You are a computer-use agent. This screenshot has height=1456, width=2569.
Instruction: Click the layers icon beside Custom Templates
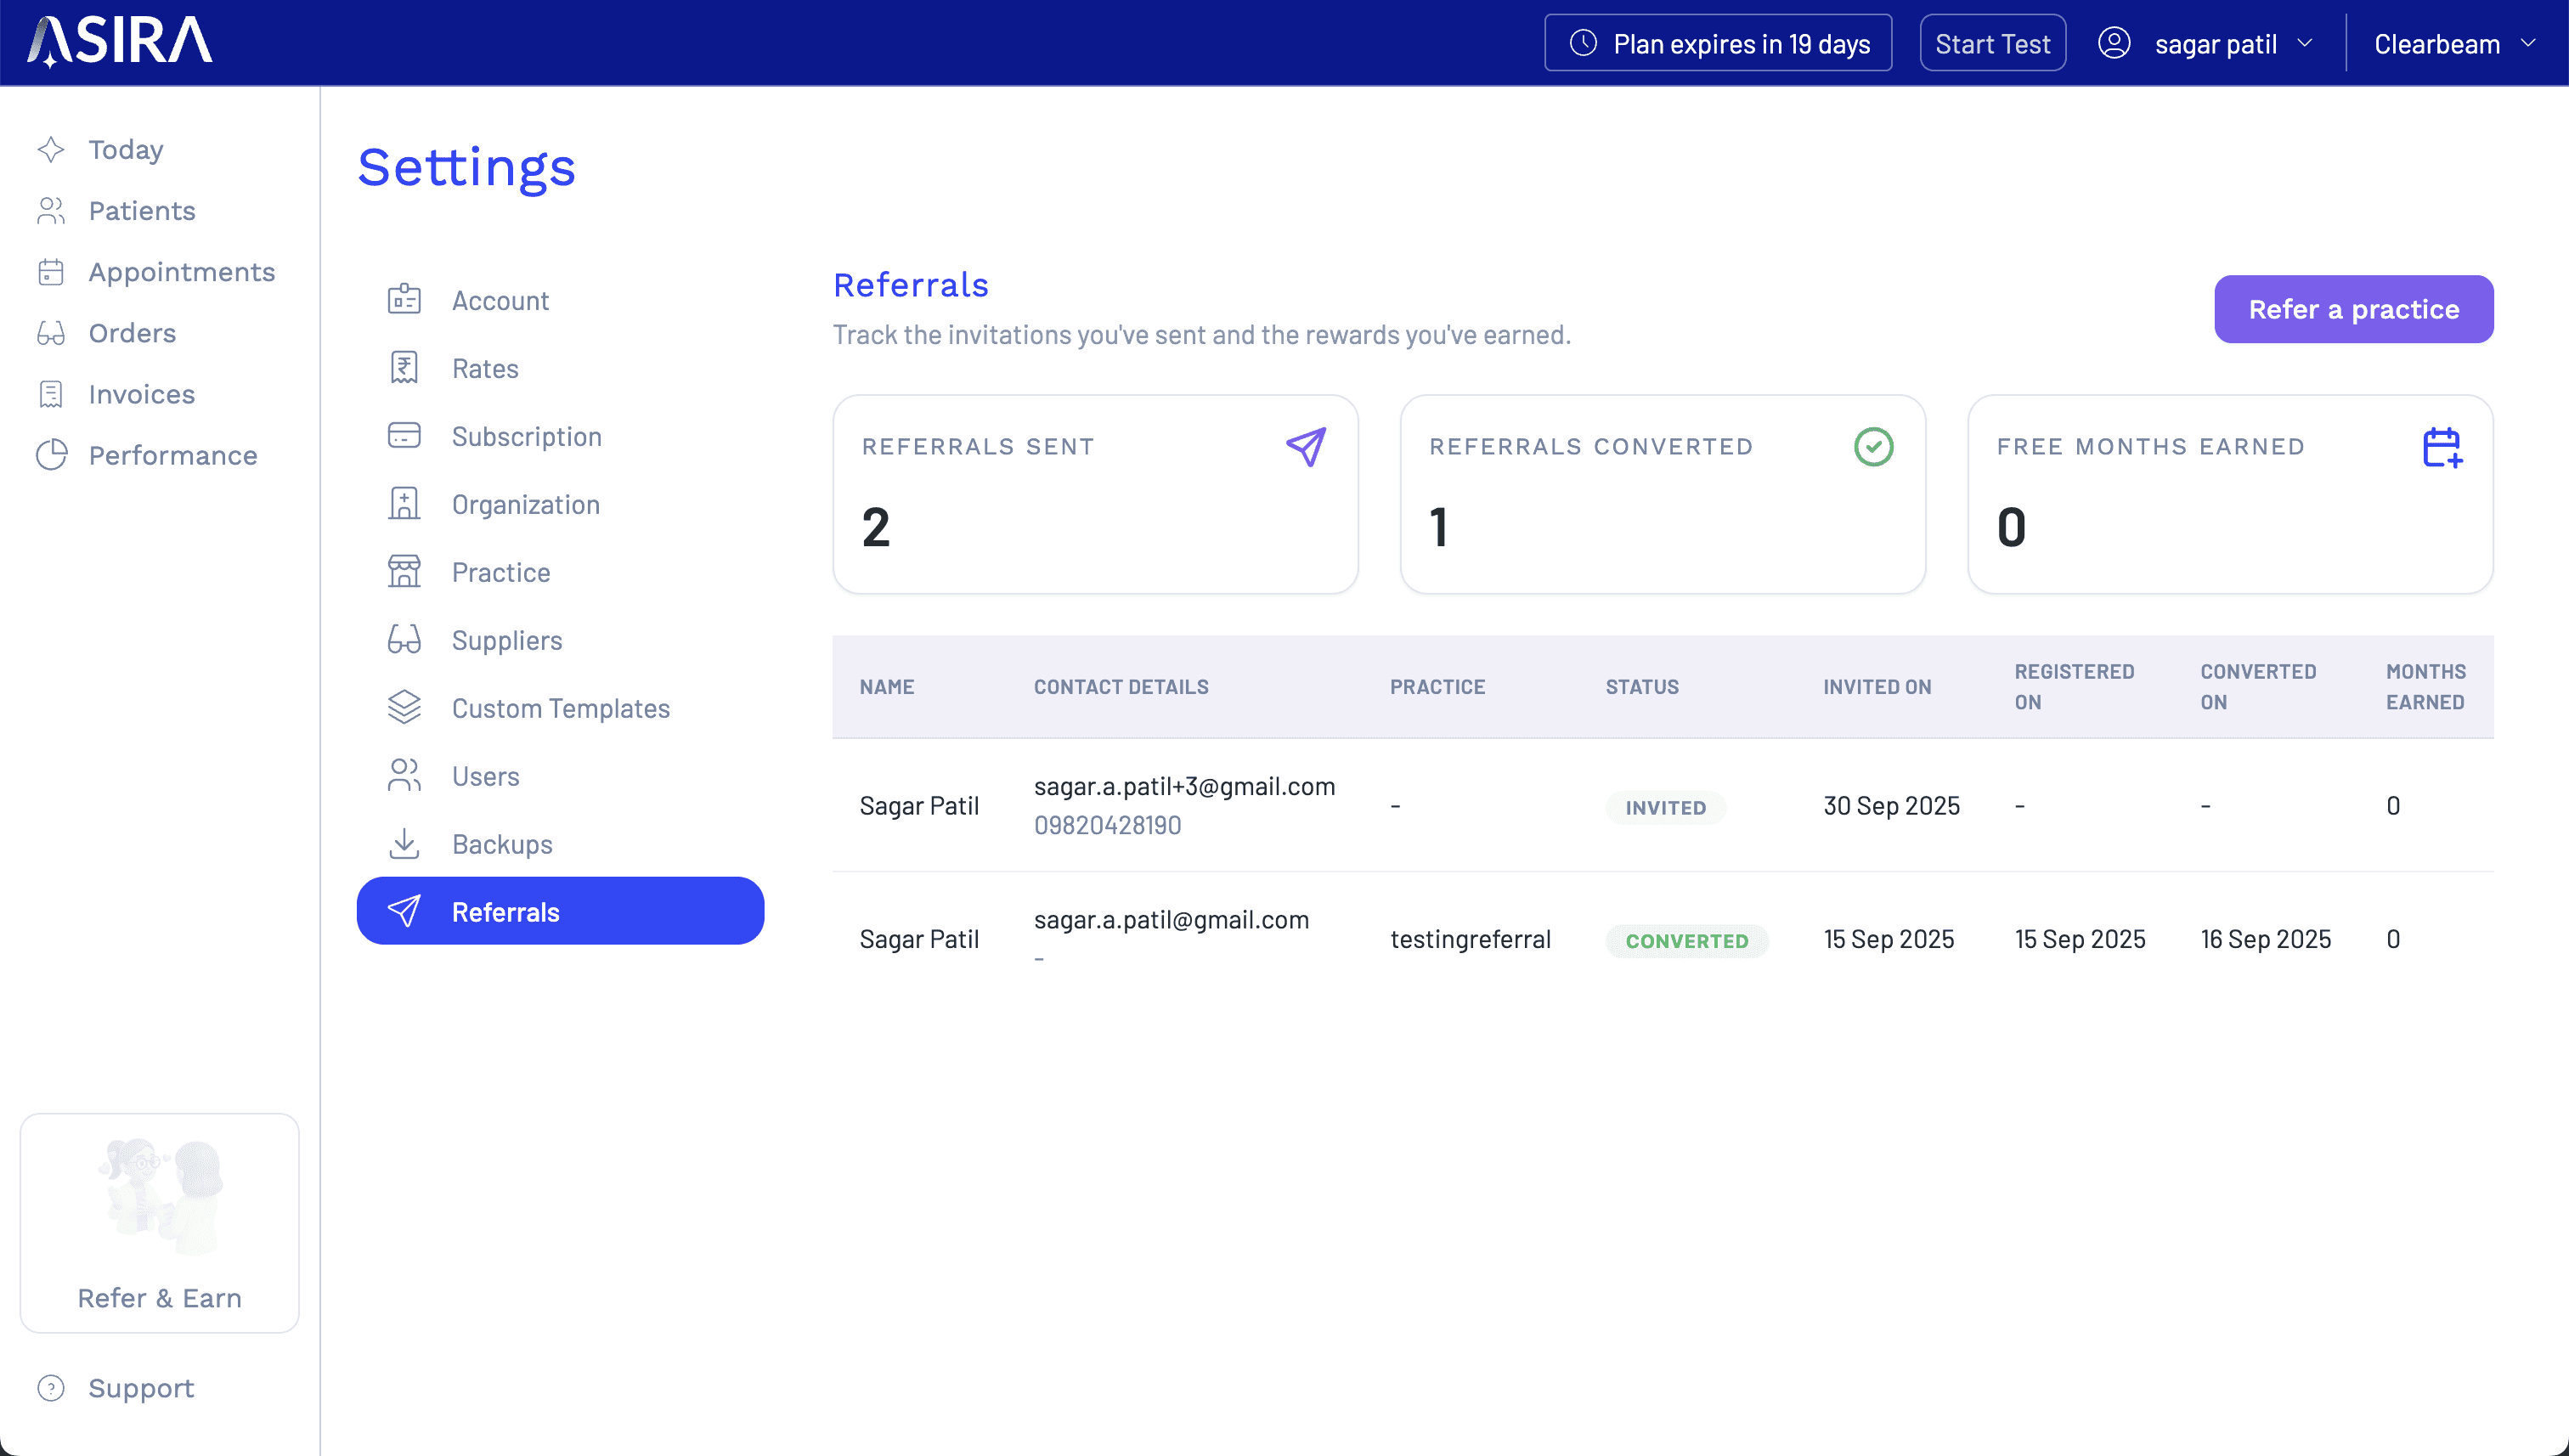404,708
